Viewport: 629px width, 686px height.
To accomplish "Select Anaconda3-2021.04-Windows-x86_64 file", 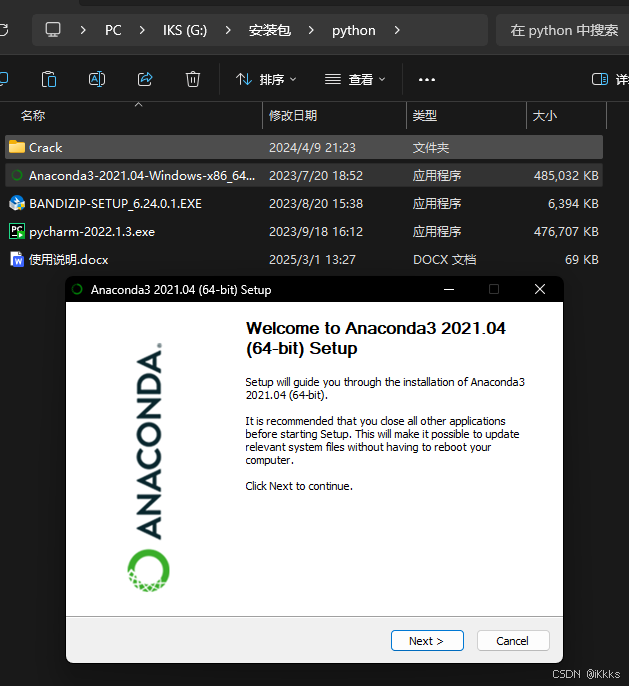I will point(304,175).
